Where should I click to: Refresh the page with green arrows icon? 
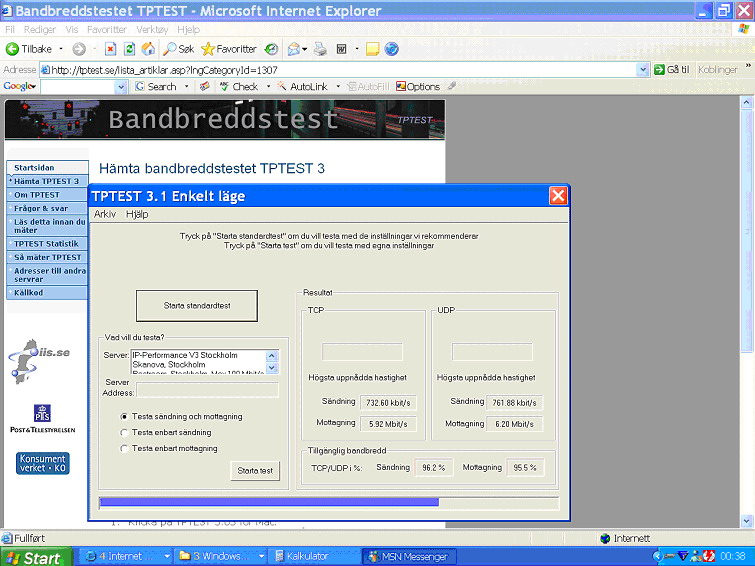pyautogui.click(x=129, y=49)
